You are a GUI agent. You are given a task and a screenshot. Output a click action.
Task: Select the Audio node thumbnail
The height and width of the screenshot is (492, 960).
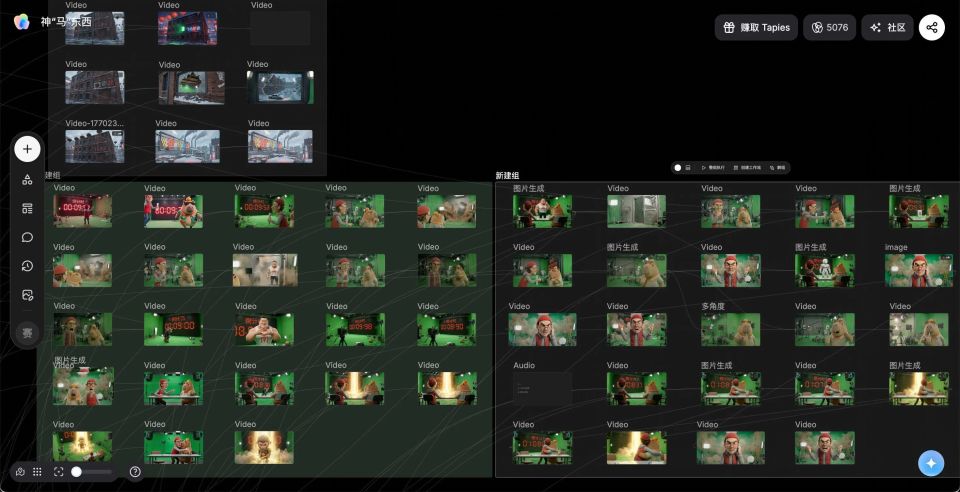coord(542,389)
